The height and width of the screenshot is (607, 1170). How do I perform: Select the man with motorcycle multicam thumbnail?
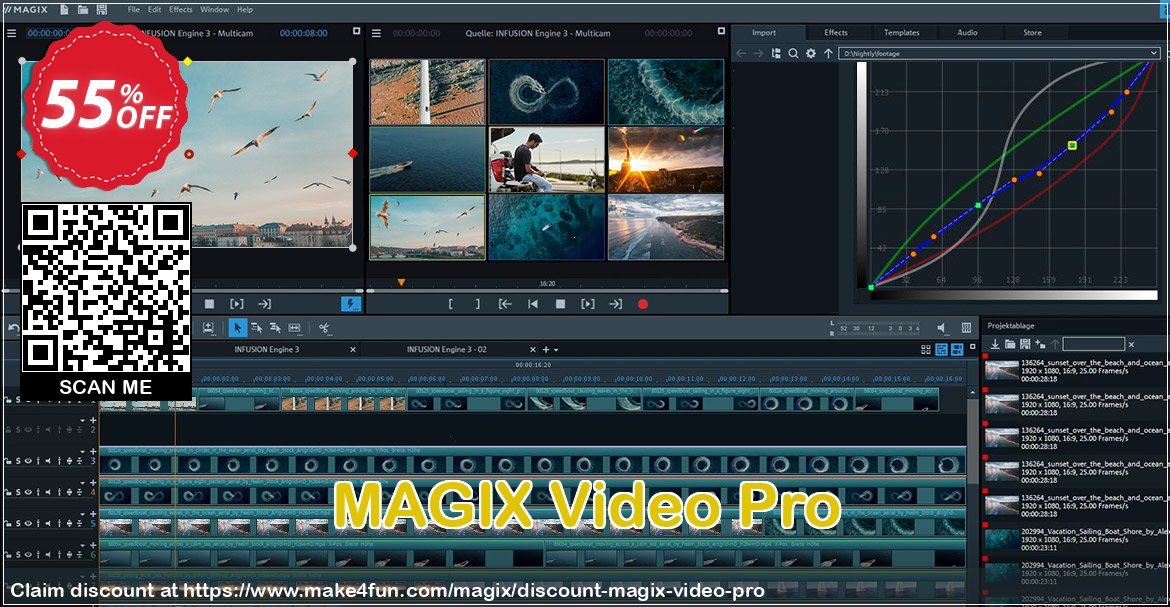(x=546, y=160)
